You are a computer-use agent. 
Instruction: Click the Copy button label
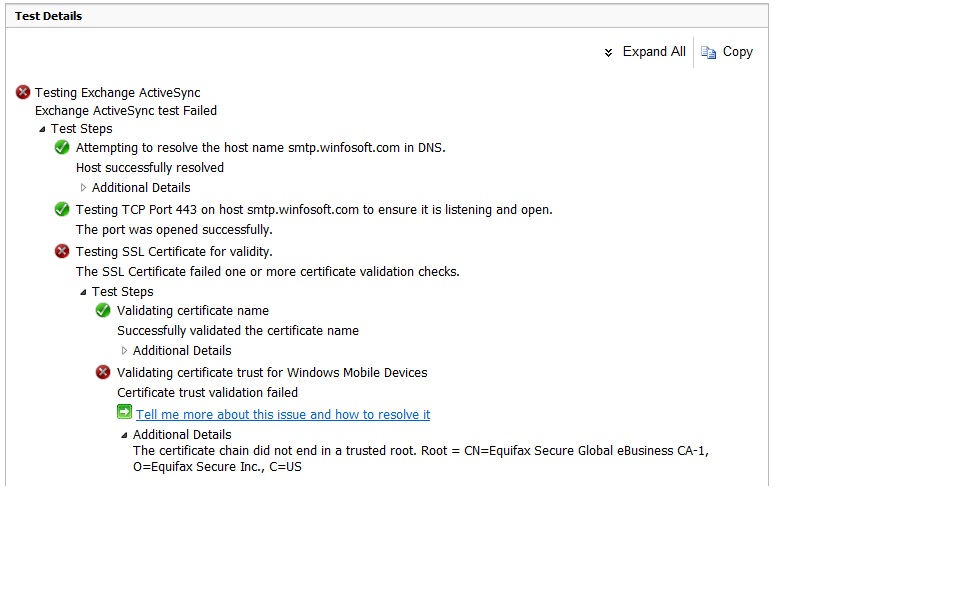(x=738, y=52)
